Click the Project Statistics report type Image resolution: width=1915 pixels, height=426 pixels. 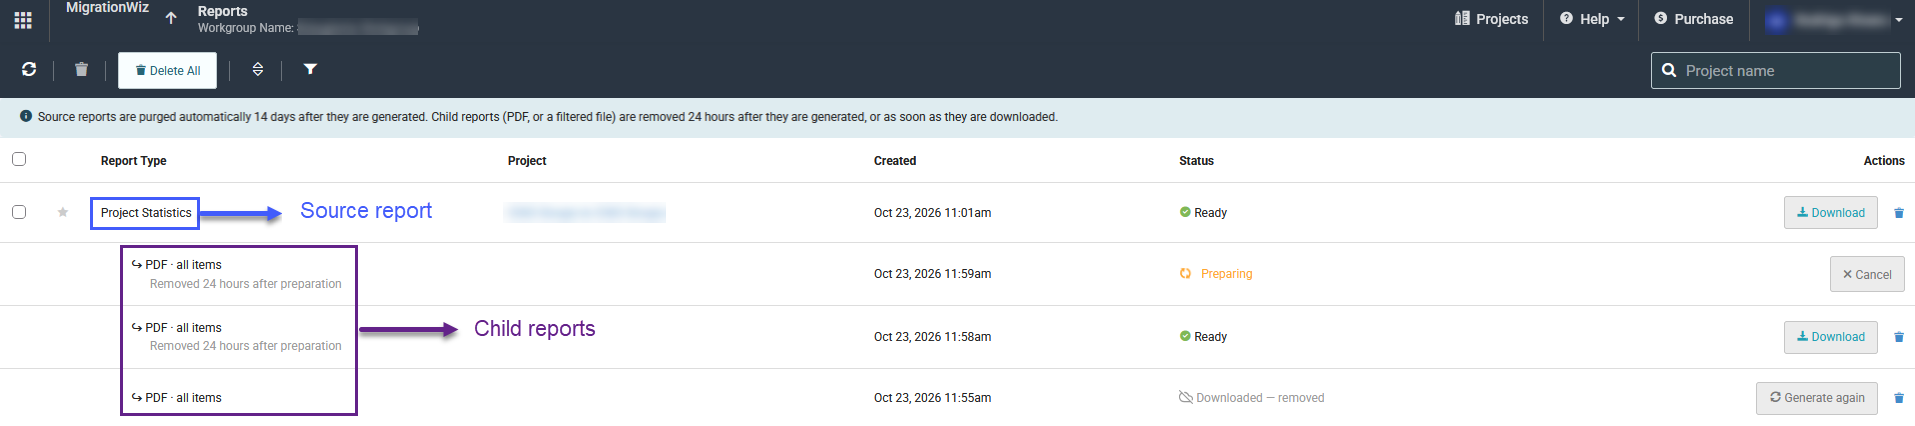coord(146,213)
